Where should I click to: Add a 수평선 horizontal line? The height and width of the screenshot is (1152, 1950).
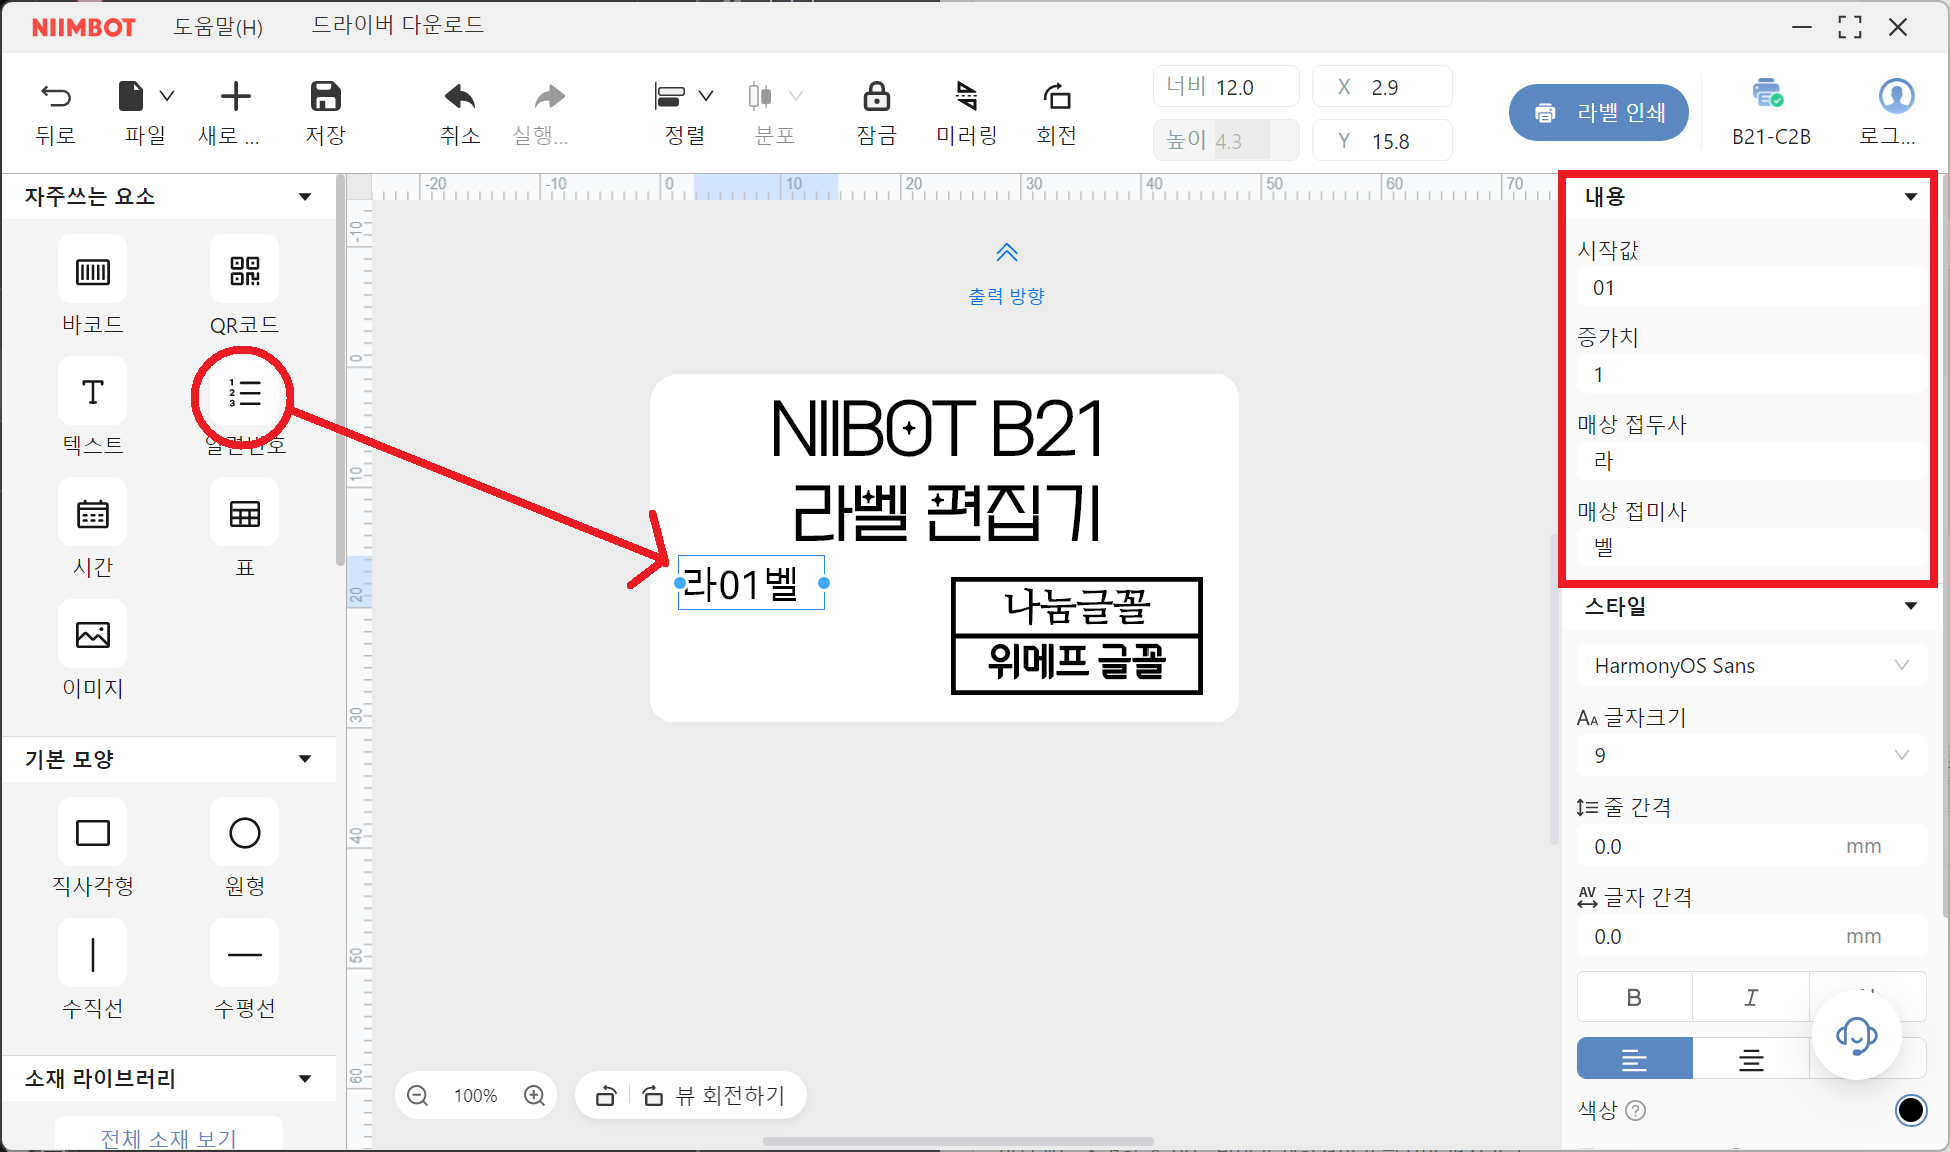(x=245, y=954)
